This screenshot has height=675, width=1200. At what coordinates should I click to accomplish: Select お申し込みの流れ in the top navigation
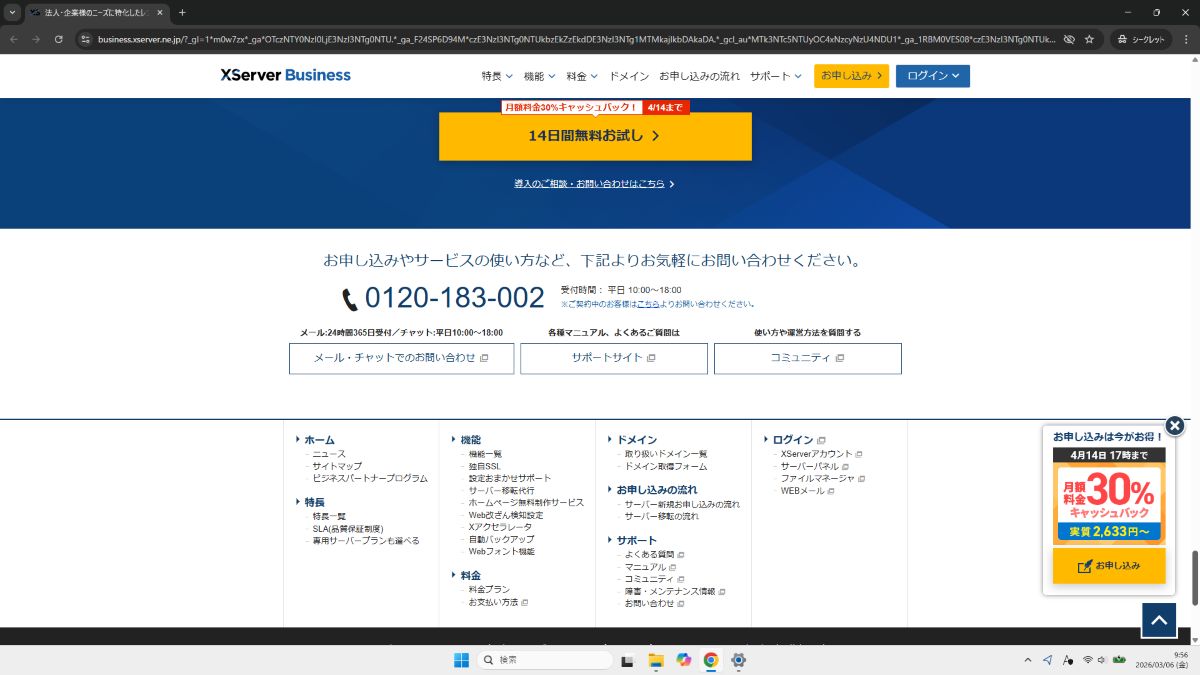click(x=699, y=76)
